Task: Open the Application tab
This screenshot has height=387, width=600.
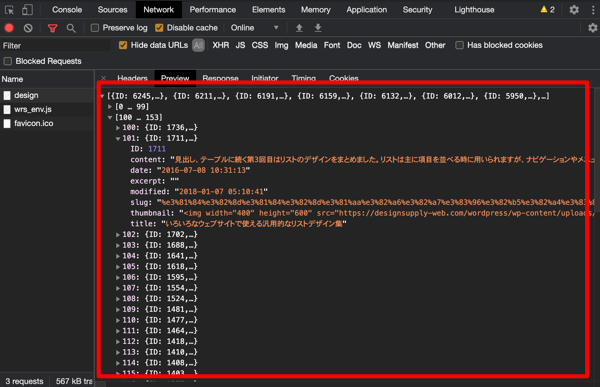Action: pyautogui.click(x=367, y=10)
